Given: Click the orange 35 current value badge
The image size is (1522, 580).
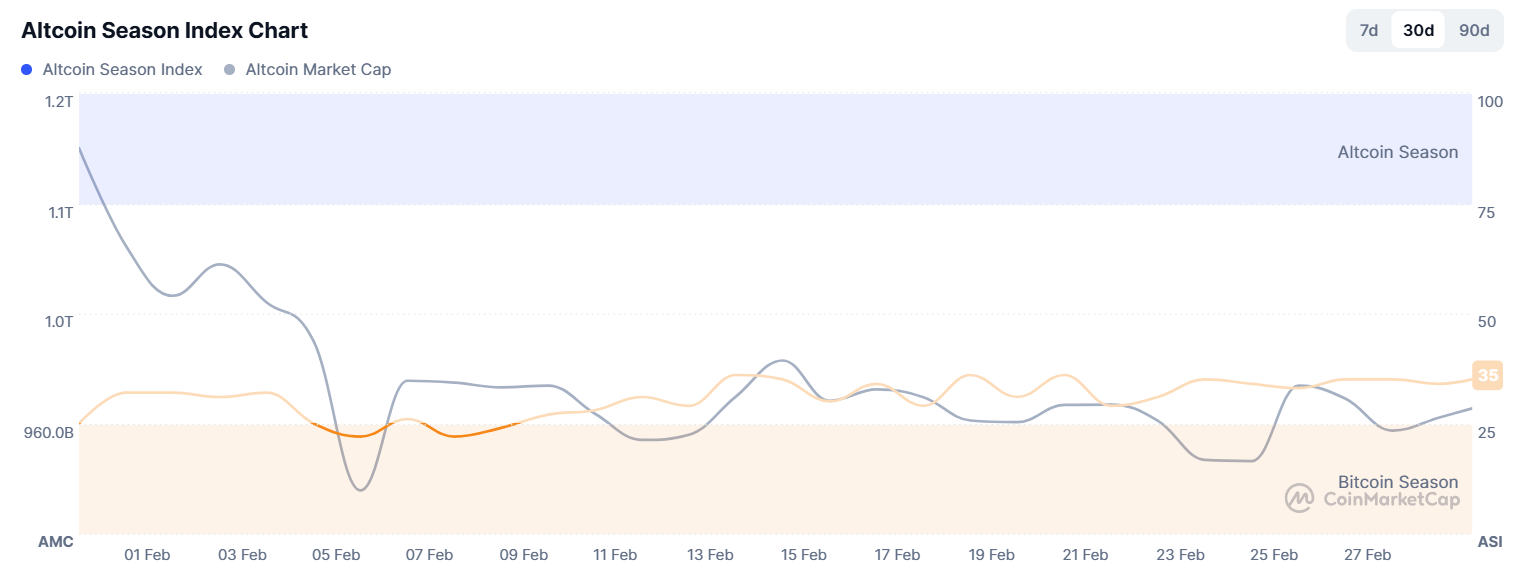Looking at the screenshot, I should point(1488,376).
